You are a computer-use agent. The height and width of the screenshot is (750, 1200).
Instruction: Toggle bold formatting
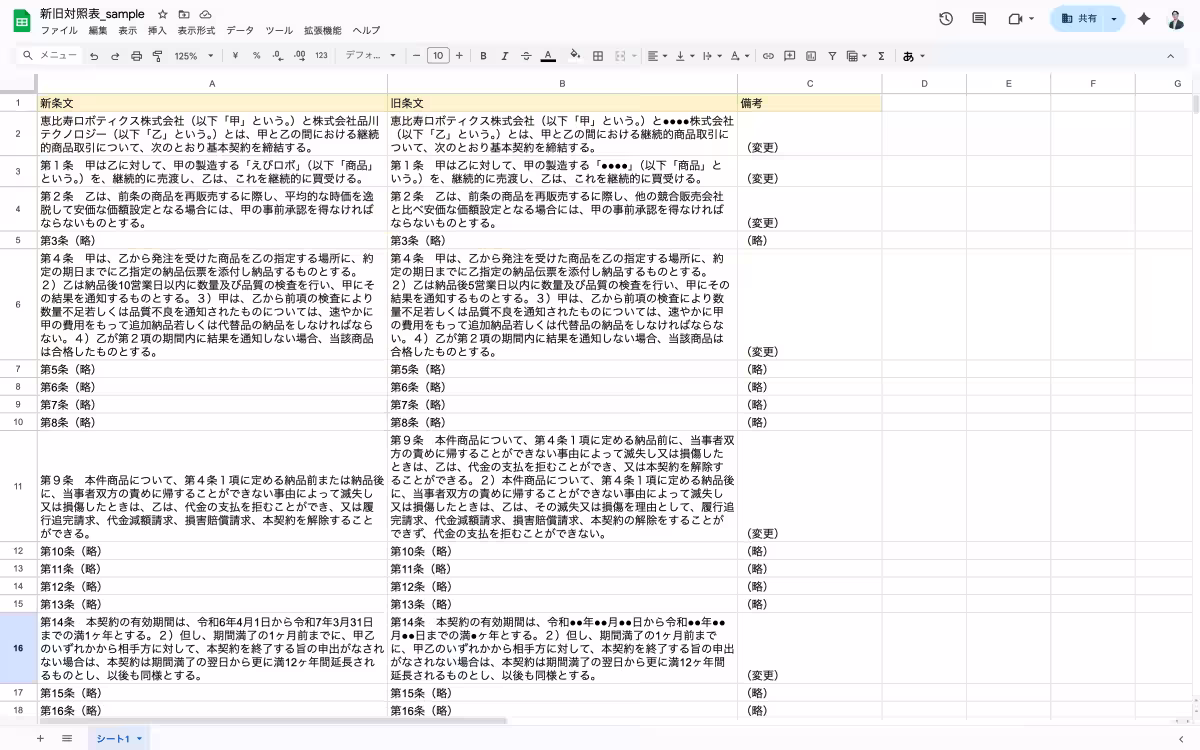click(x=483, y=56)
